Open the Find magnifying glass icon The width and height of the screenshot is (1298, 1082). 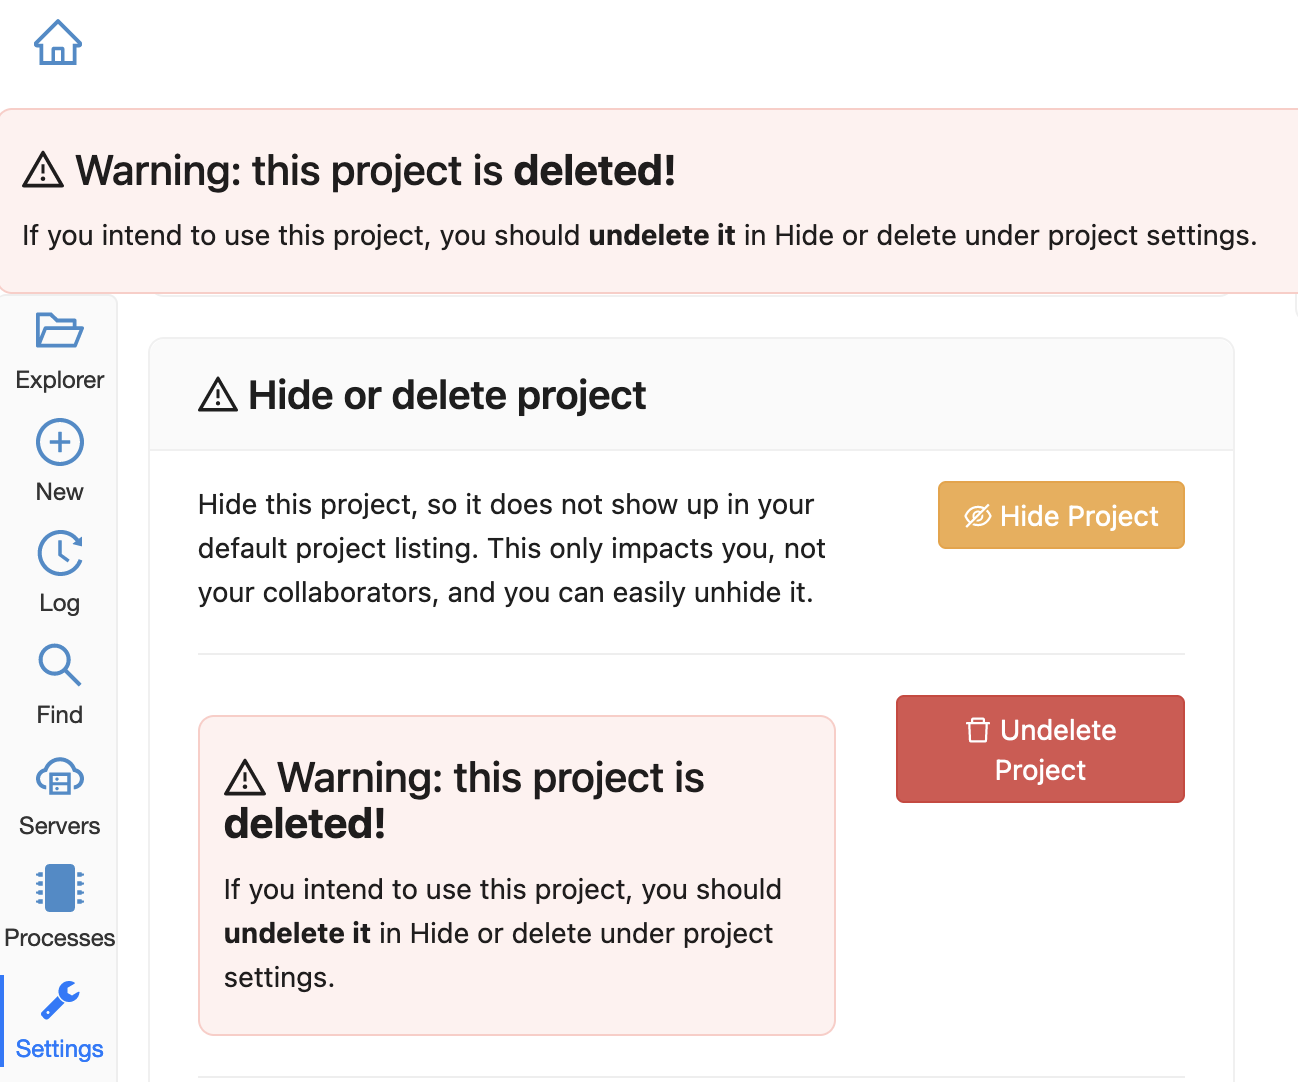click(60, 665)
